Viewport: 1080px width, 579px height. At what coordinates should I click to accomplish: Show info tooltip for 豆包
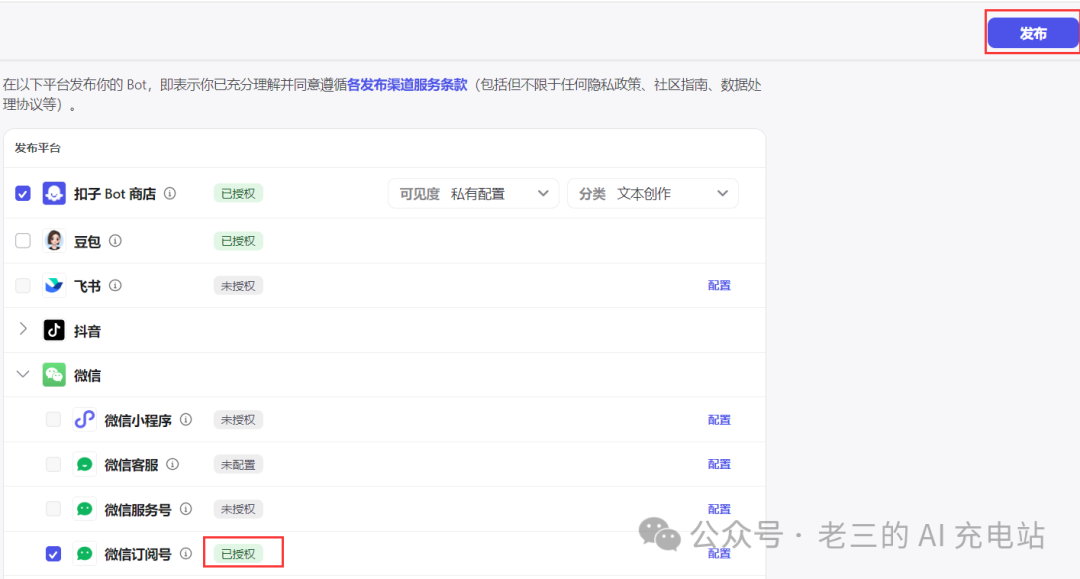pyautogui.click(x=116, y=240)
